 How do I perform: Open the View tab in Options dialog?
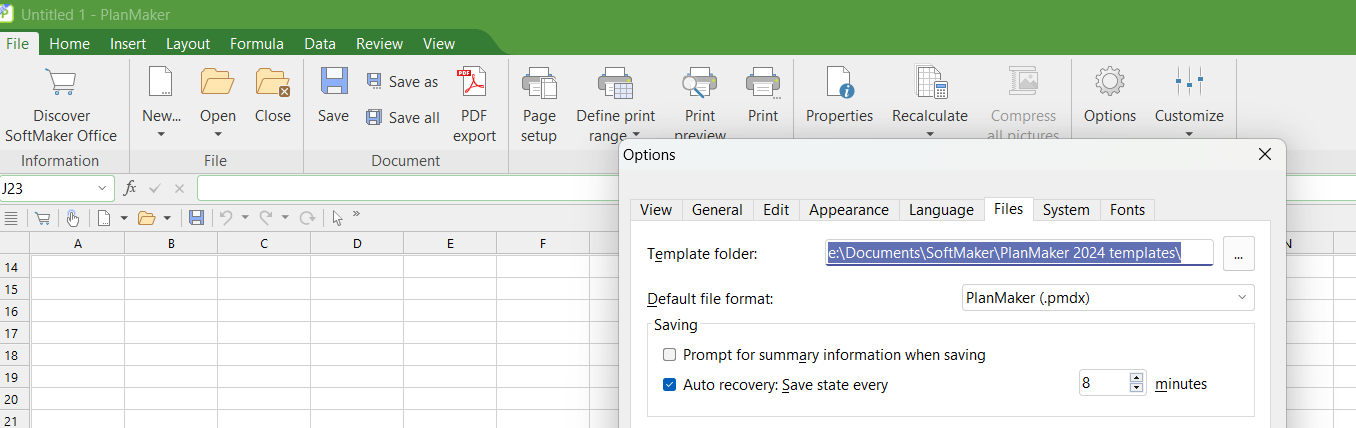(656, 209)
